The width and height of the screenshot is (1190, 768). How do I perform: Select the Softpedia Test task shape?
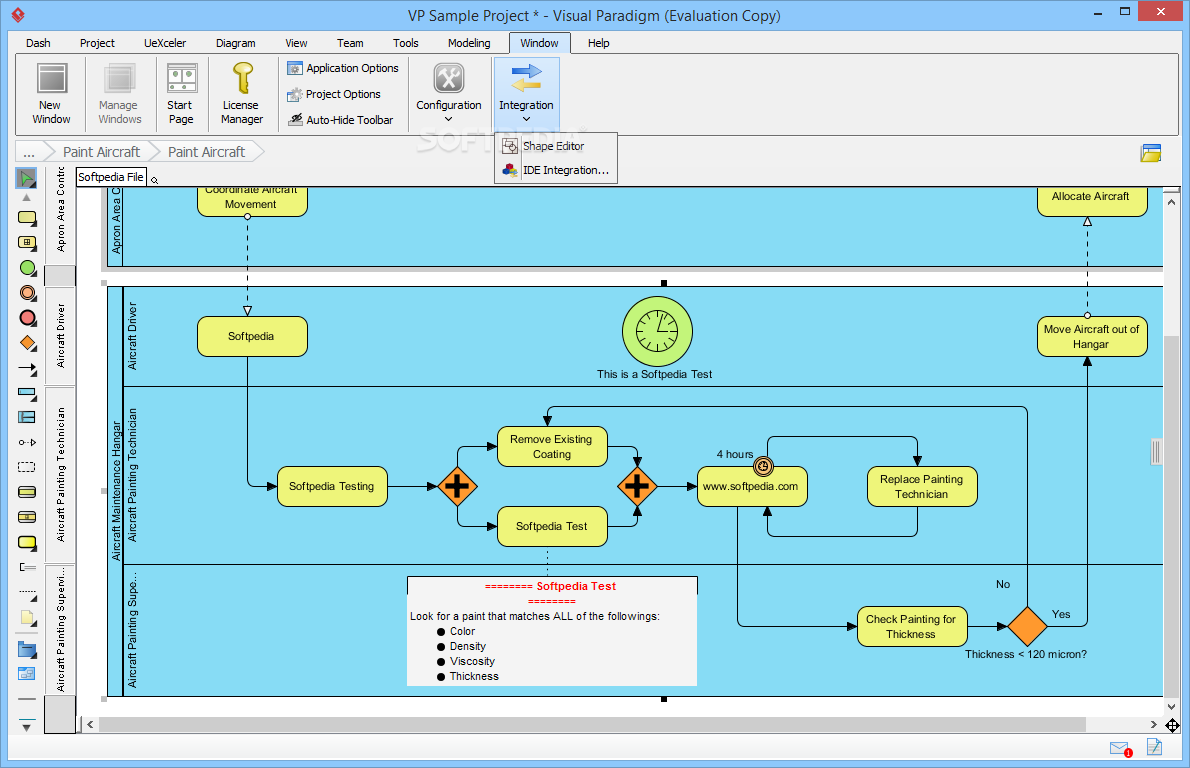click(552, 527)
